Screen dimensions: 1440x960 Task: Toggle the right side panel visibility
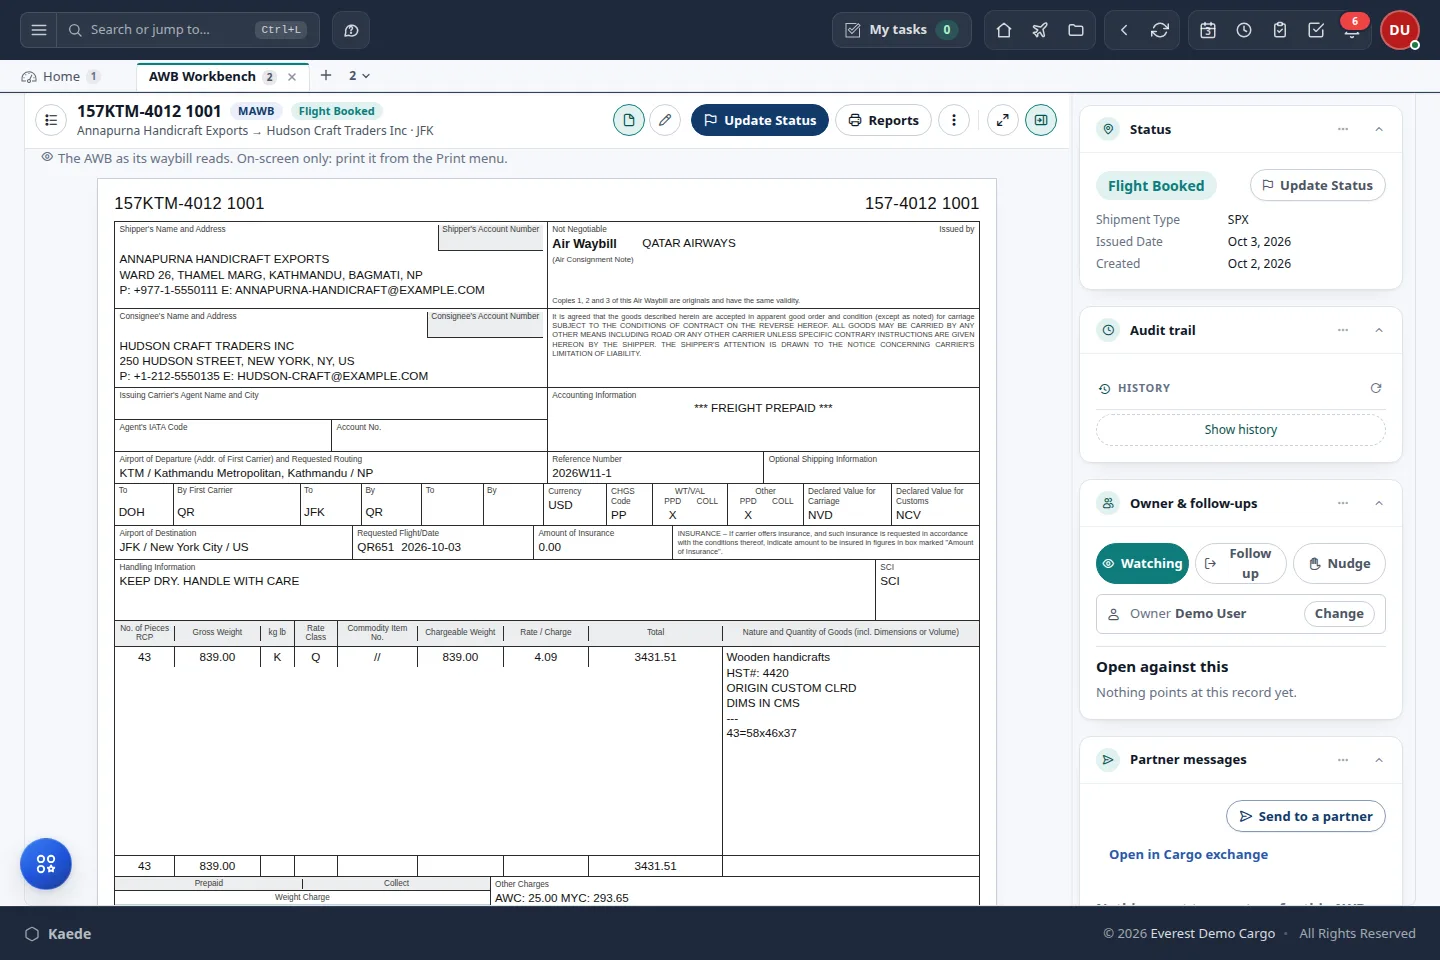1041,120
